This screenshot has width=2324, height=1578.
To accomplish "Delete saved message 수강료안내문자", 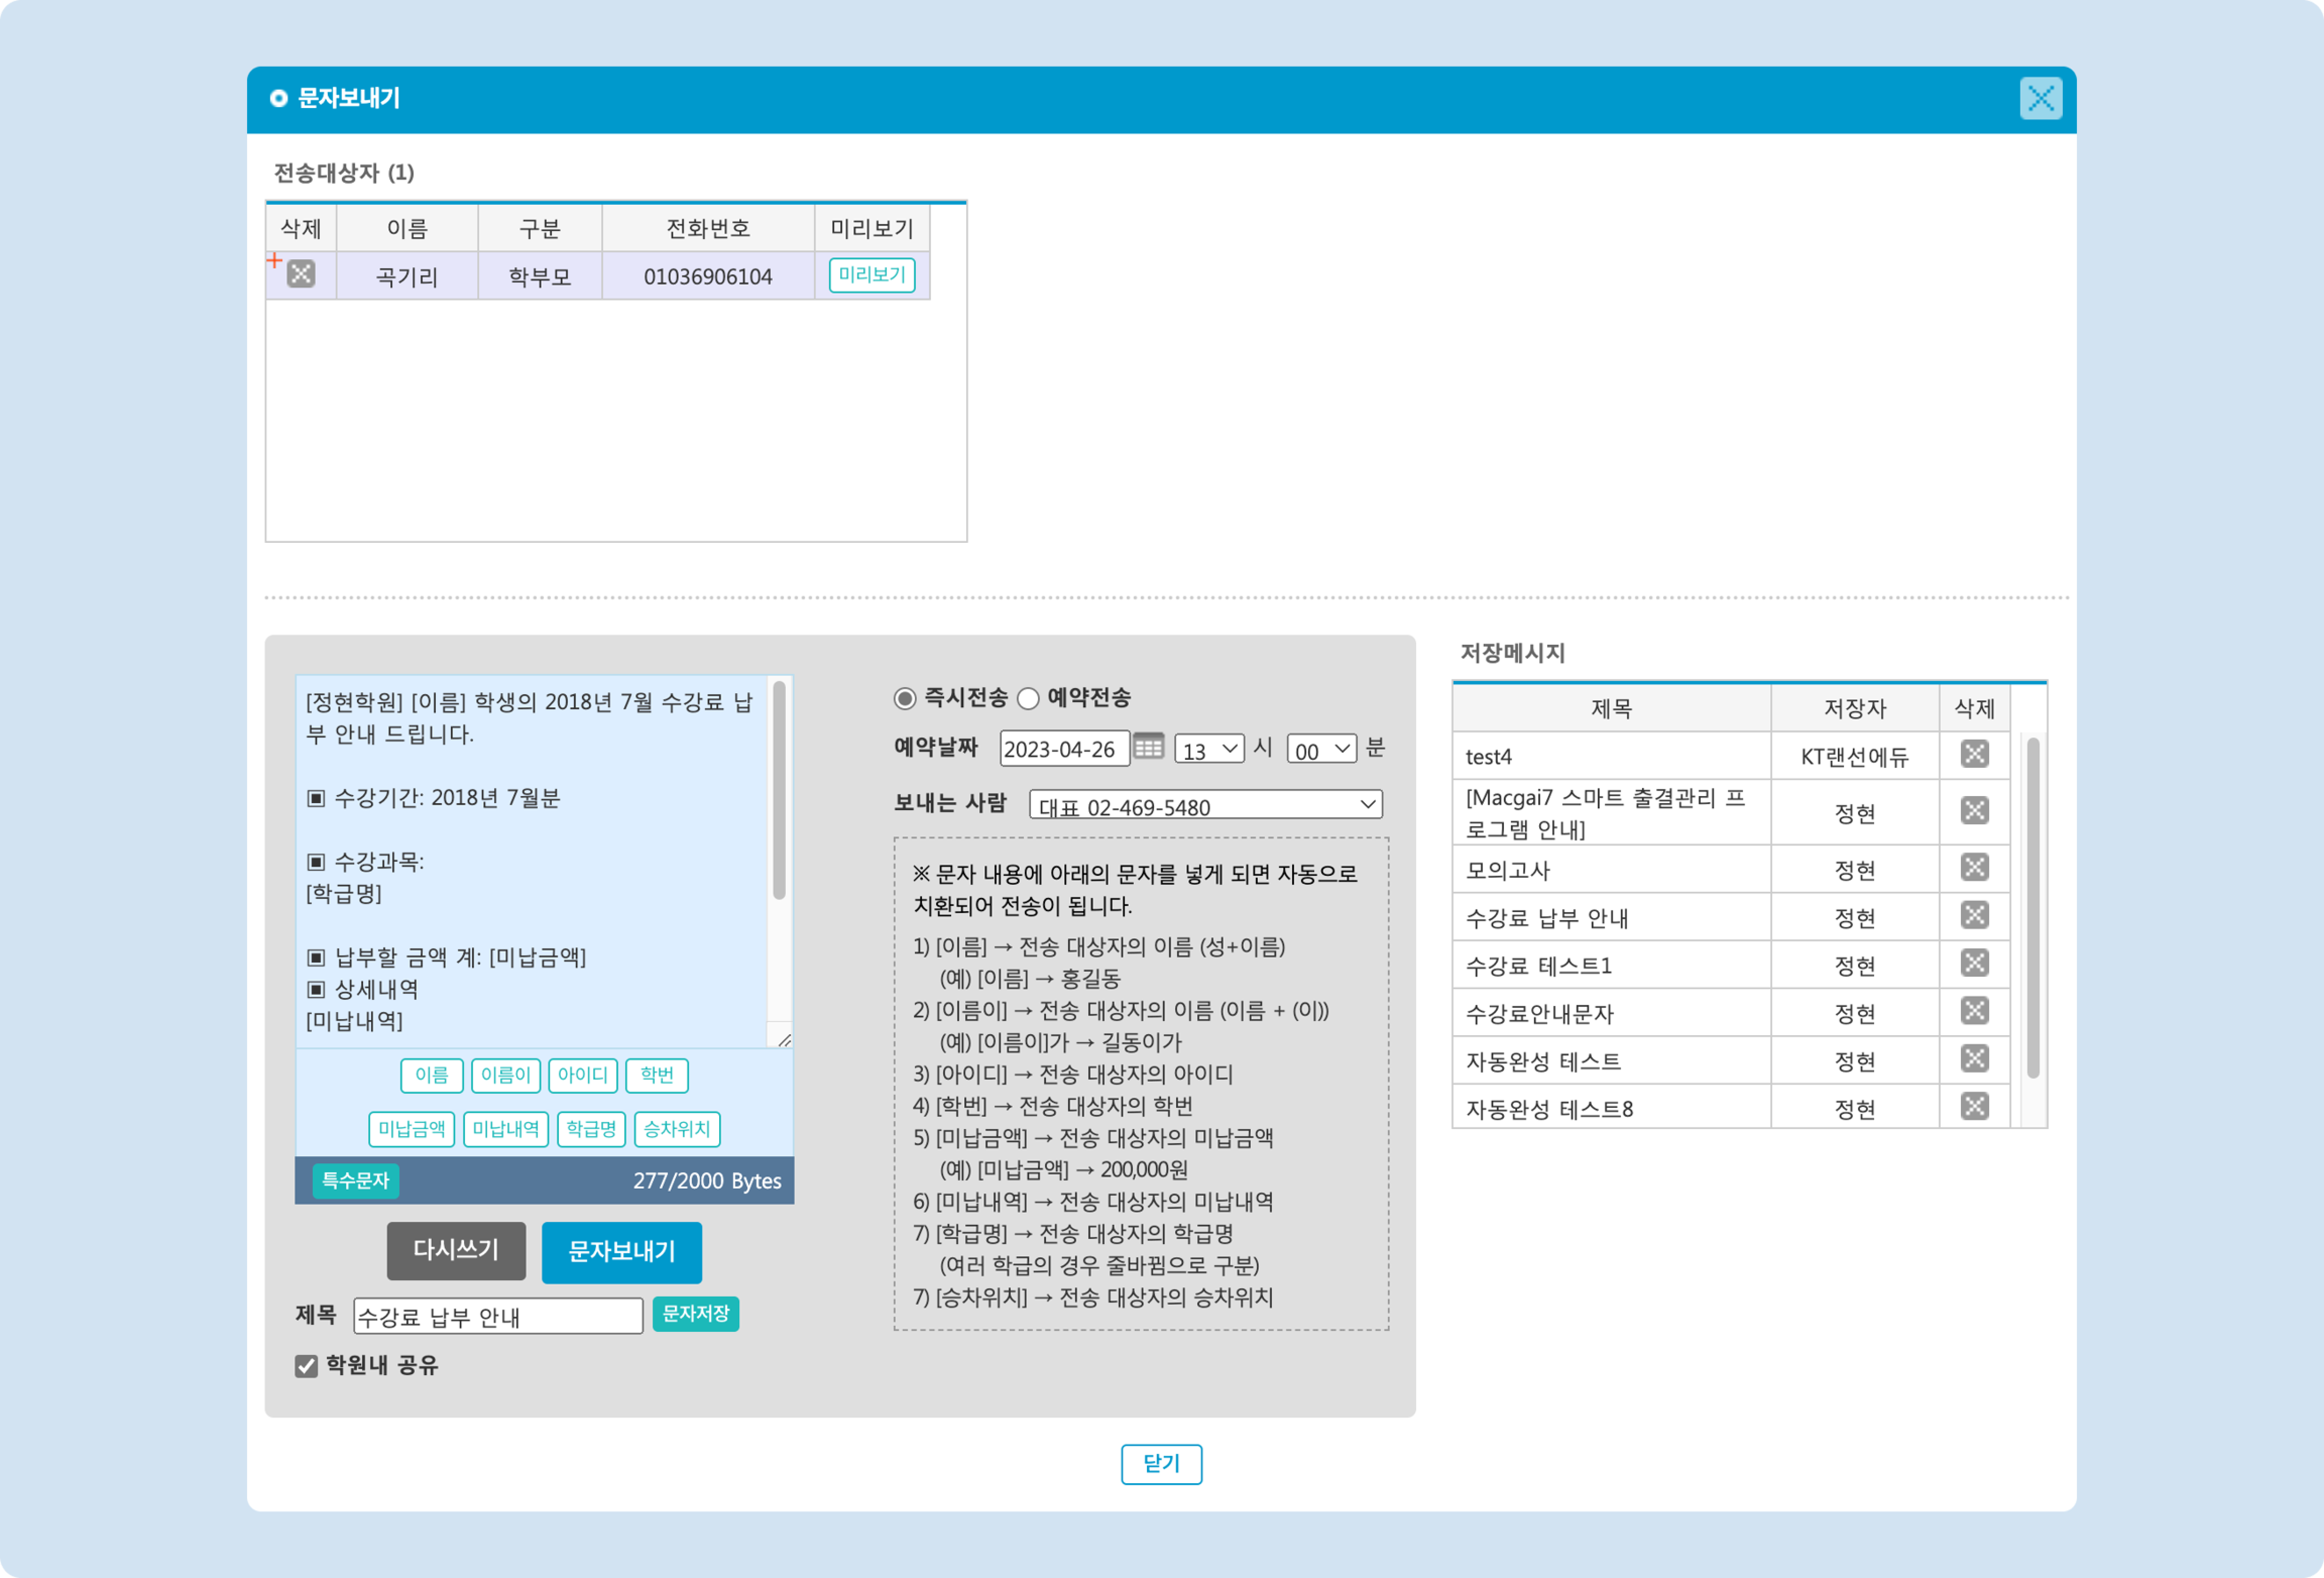I will [1974, 1012].
